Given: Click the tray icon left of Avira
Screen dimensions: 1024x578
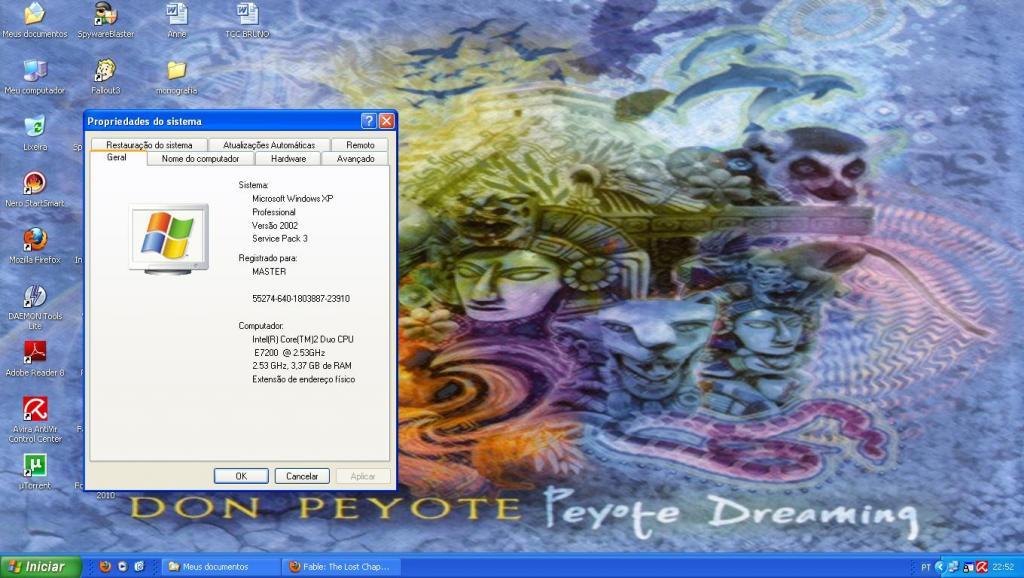Looking at the screenshot, I should point(969,567).
